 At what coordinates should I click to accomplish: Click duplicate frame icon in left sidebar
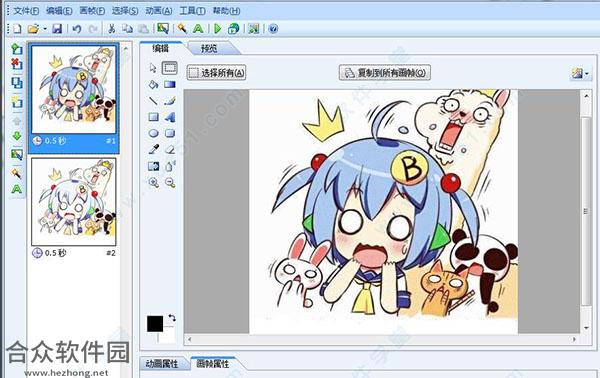coord(16,83)
